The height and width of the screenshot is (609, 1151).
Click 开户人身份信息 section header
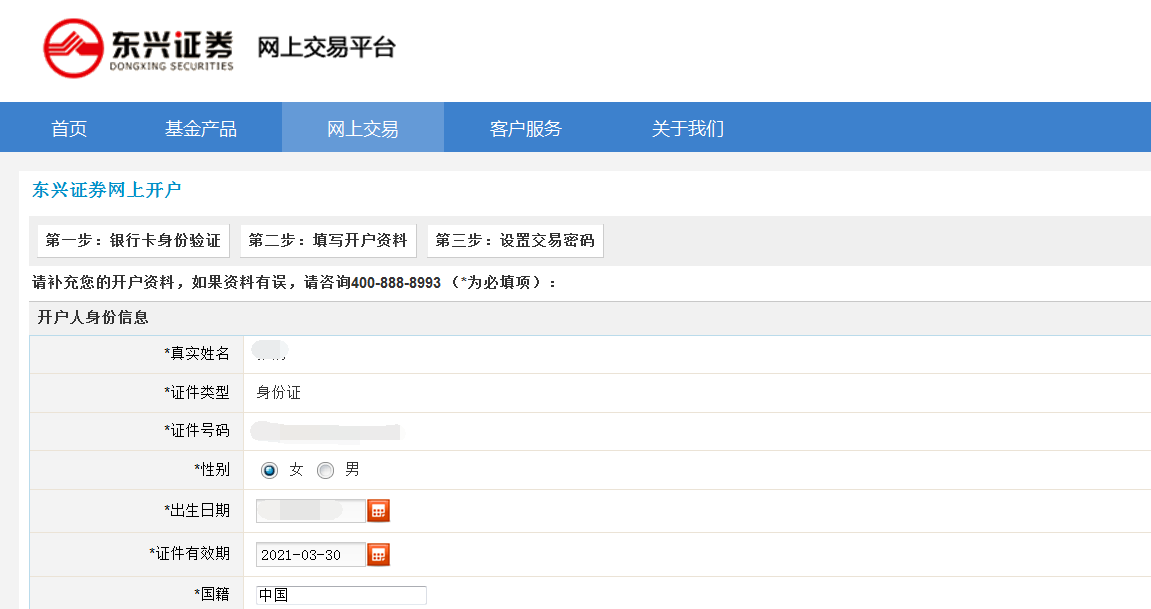[93, 317]
